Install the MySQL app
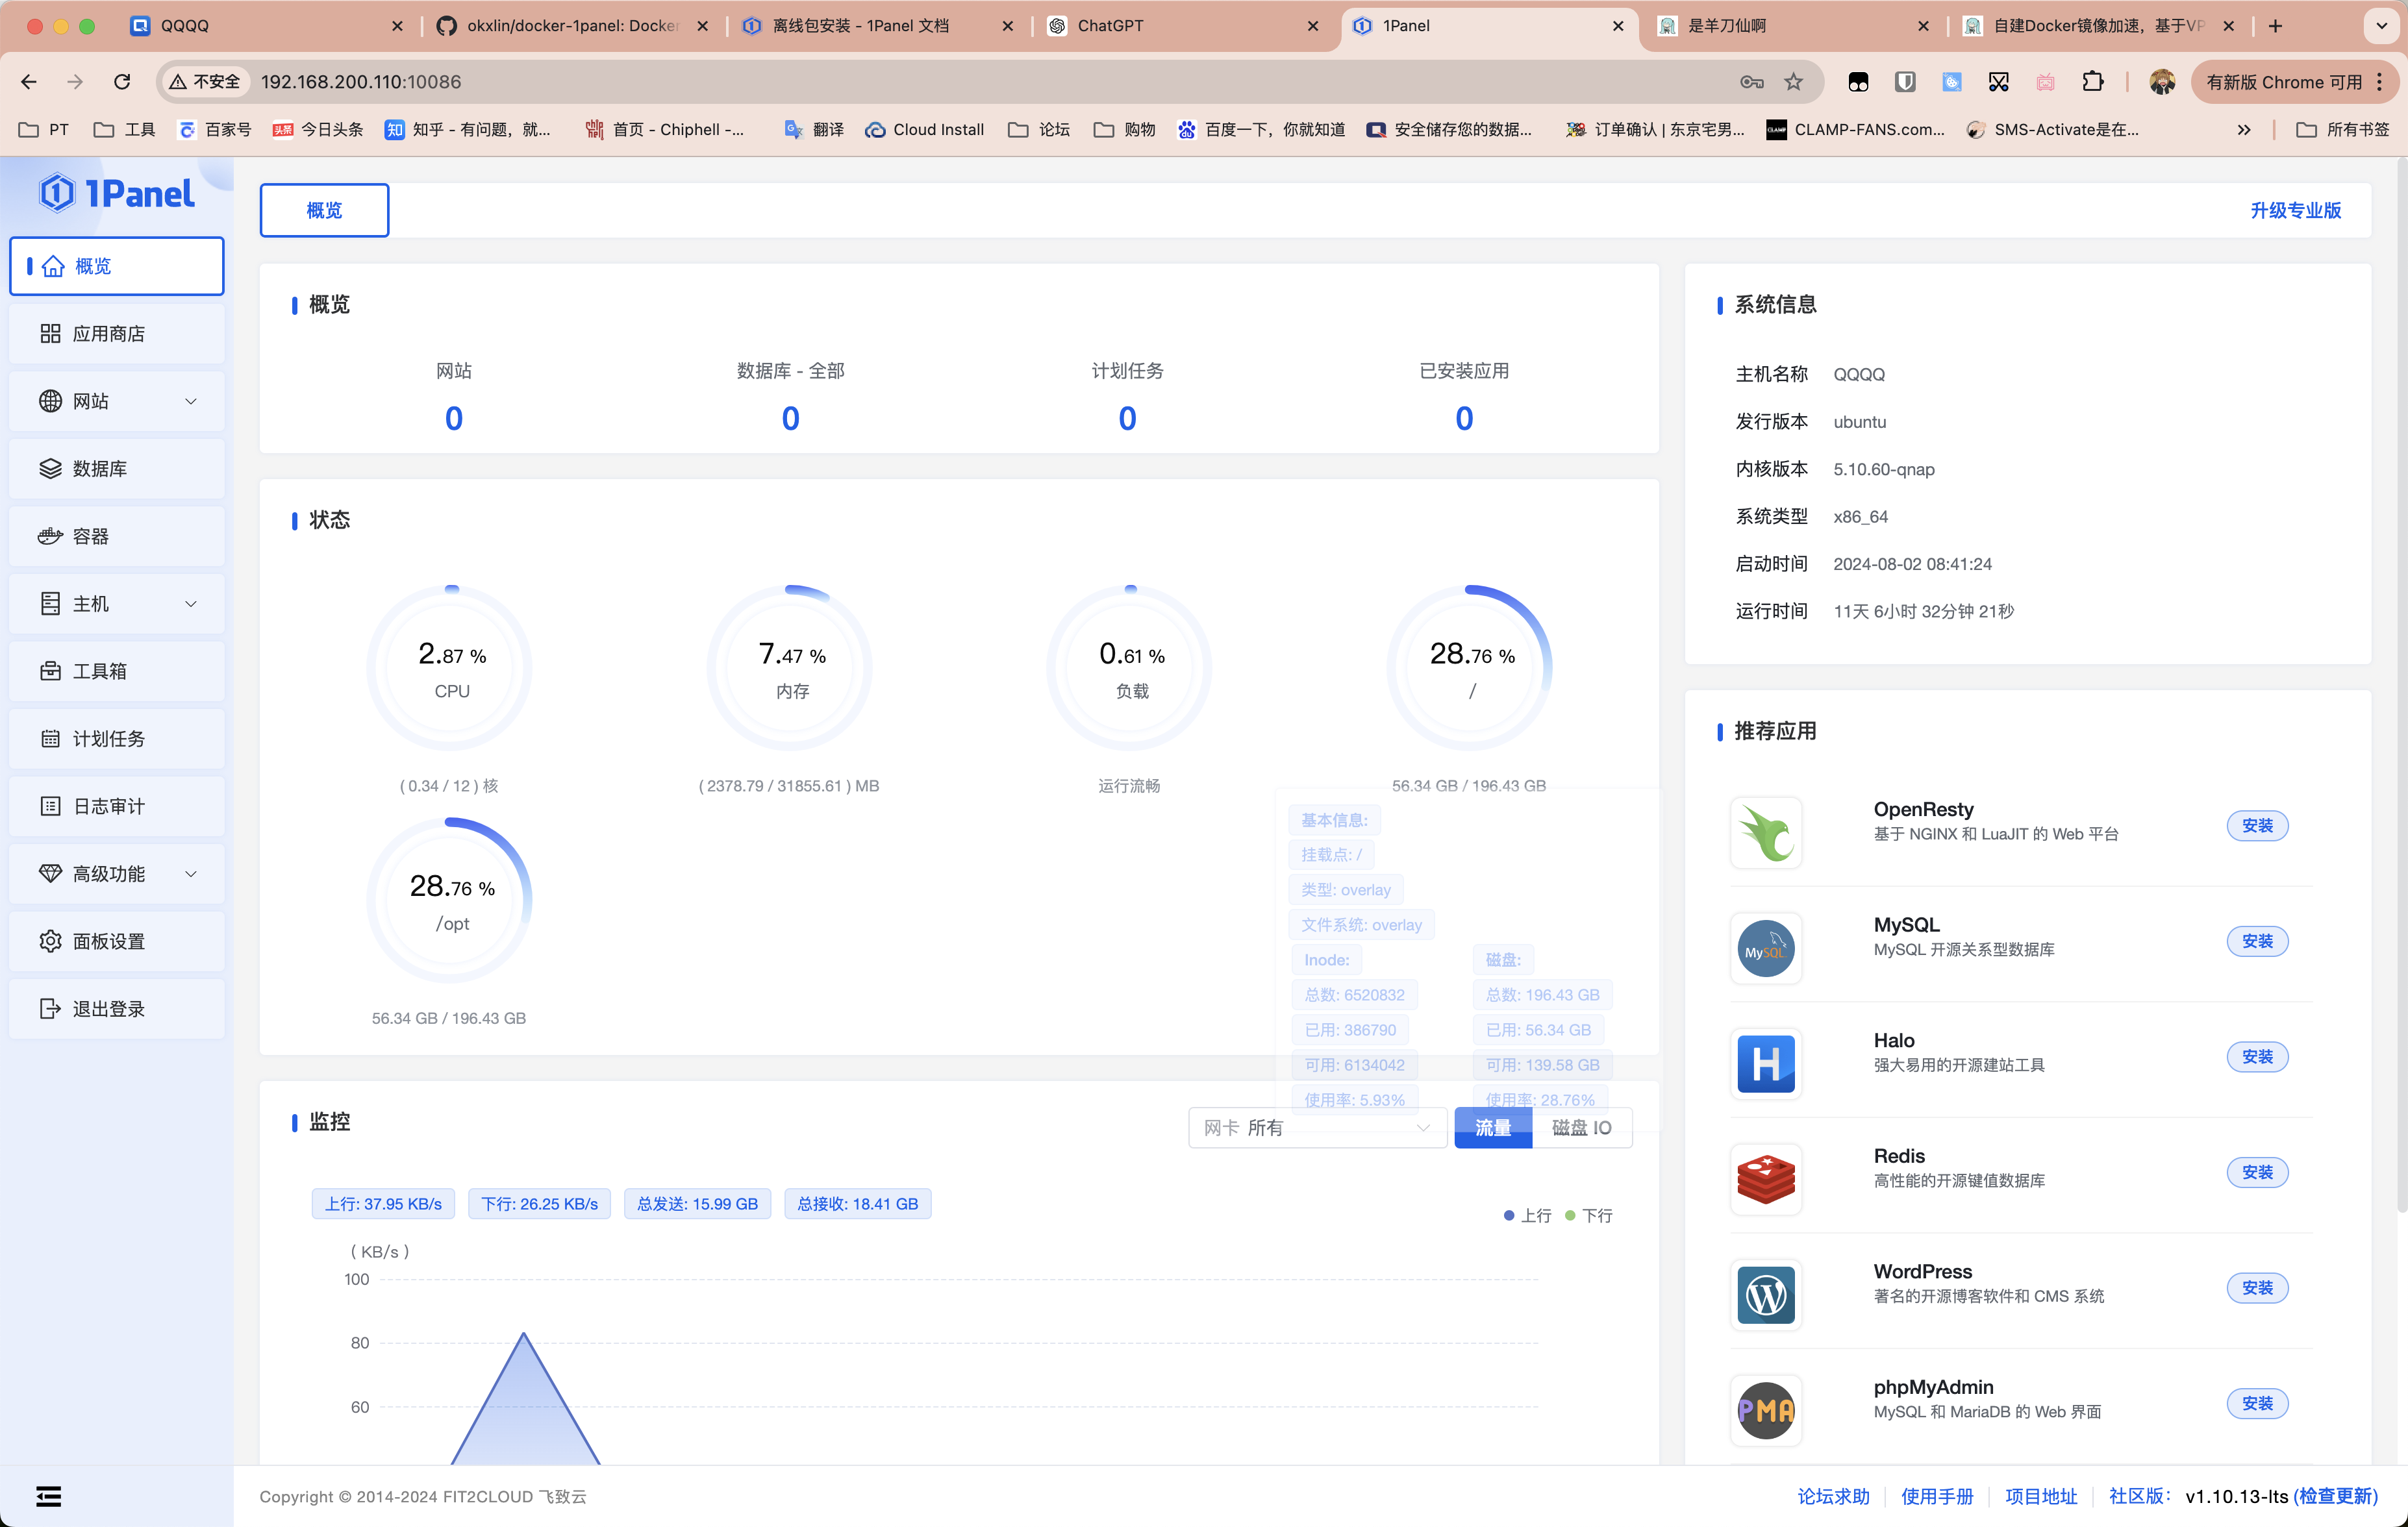Image resolution: width=2408 pixels, height=1527 pixels. (2257, 941)
